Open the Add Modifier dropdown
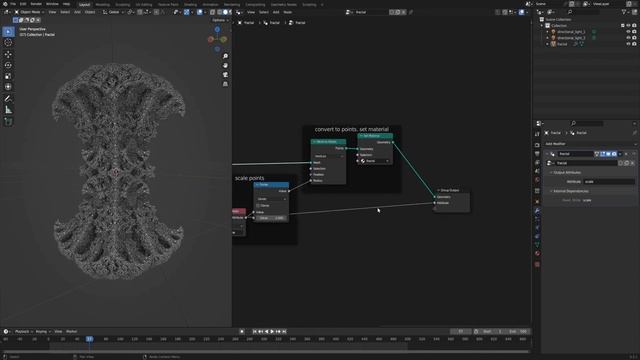Viewport: 640px width, 360px height. 590,144
